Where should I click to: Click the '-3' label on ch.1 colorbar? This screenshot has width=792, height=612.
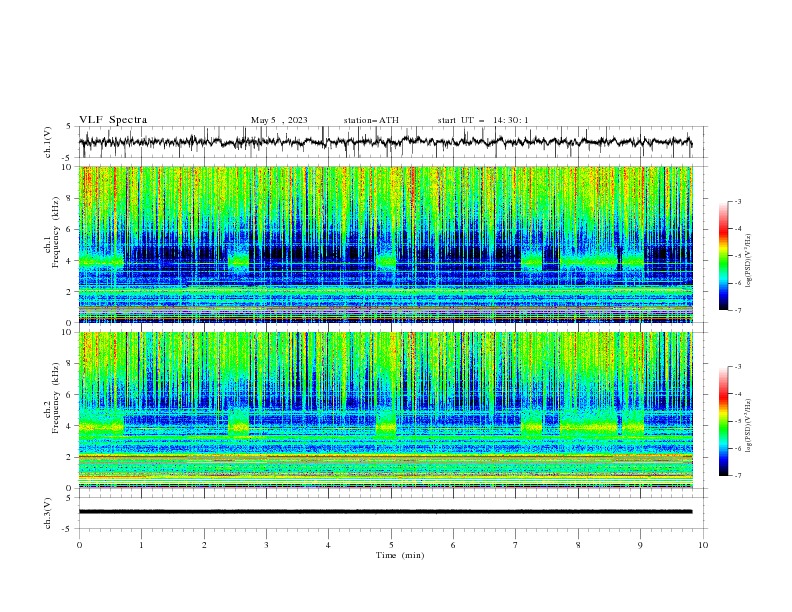point(737,201)
